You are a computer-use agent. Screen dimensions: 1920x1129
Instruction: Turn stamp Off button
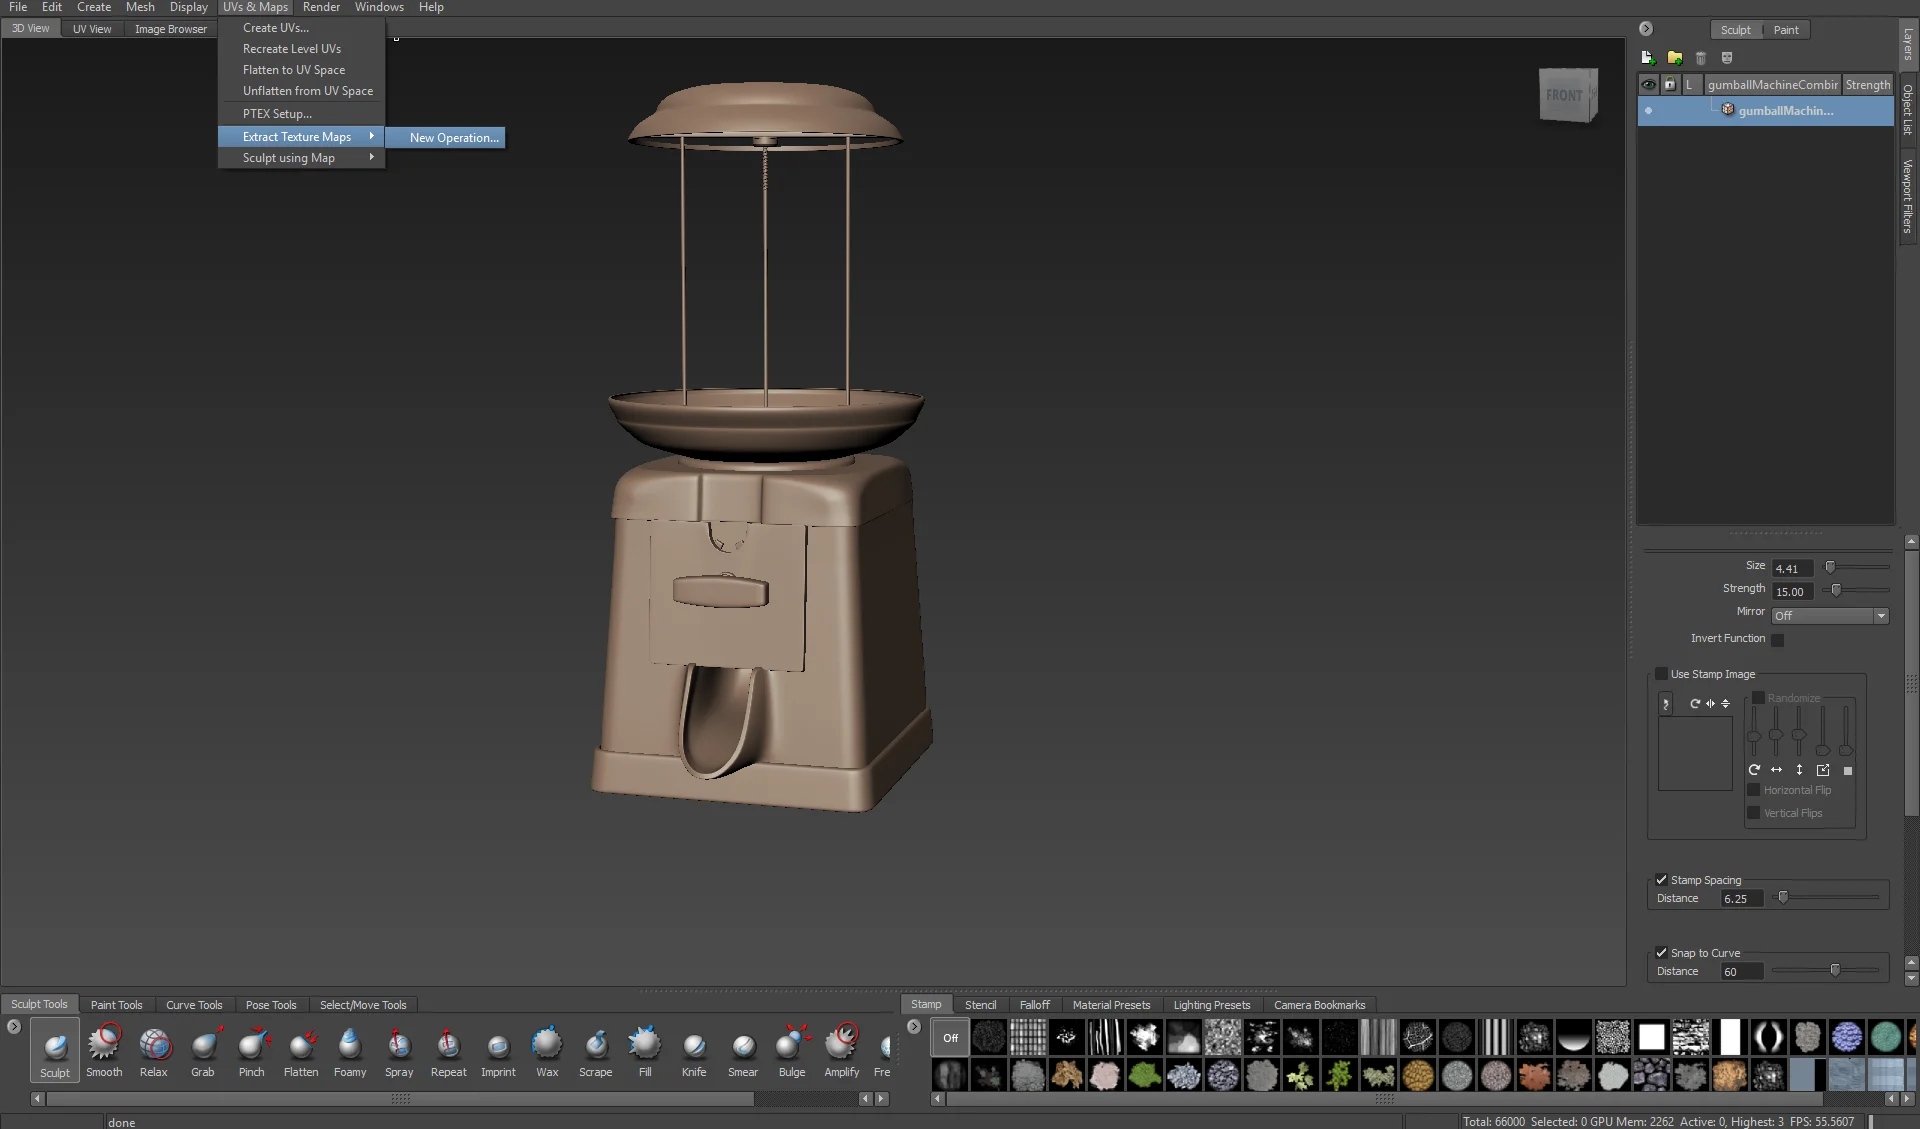(x=950, y=1038)
